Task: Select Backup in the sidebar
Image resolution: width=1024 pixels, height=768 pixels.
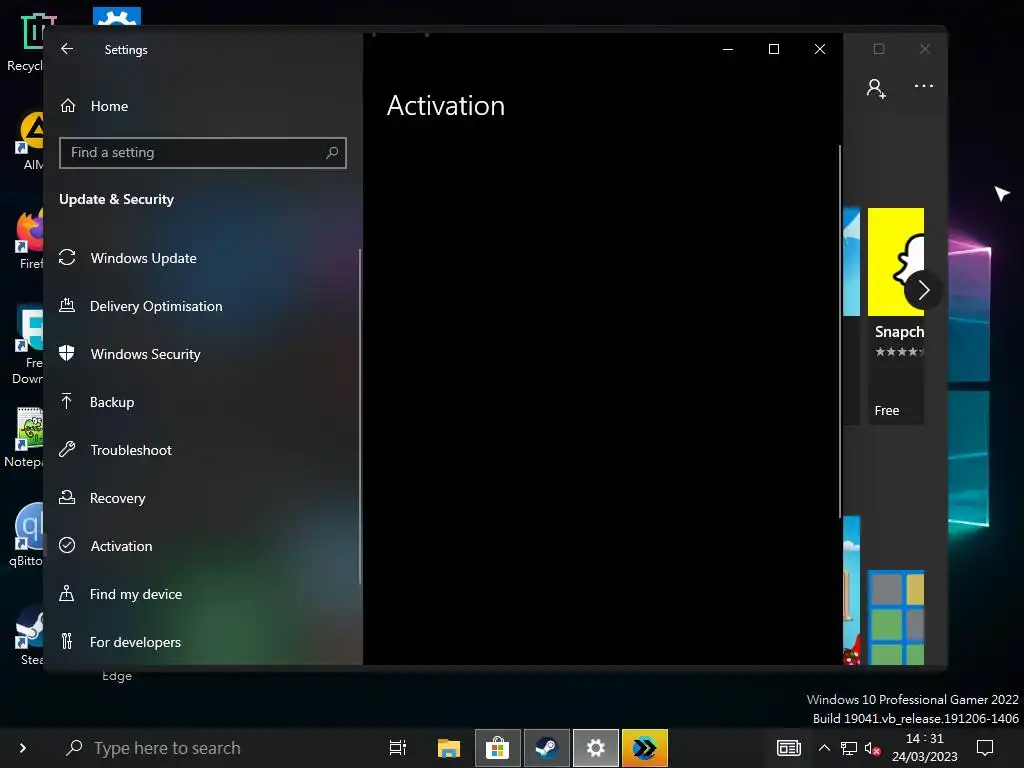Action: [x=112, y=402]
